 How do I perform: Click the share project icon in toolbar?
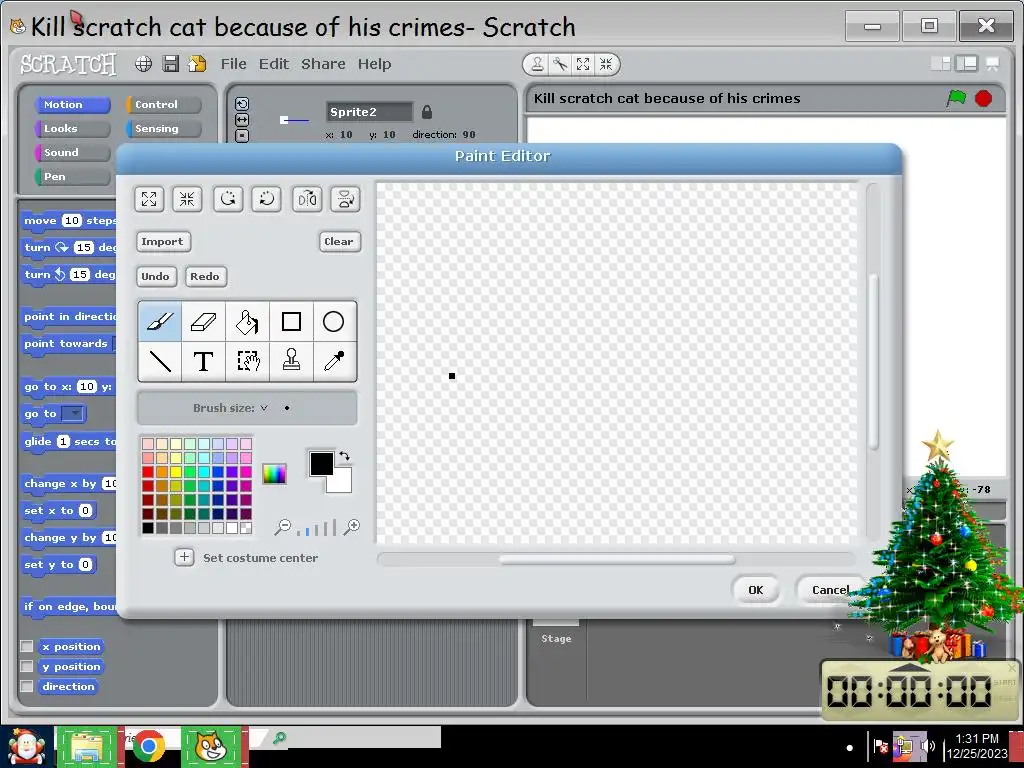[197, 63]
